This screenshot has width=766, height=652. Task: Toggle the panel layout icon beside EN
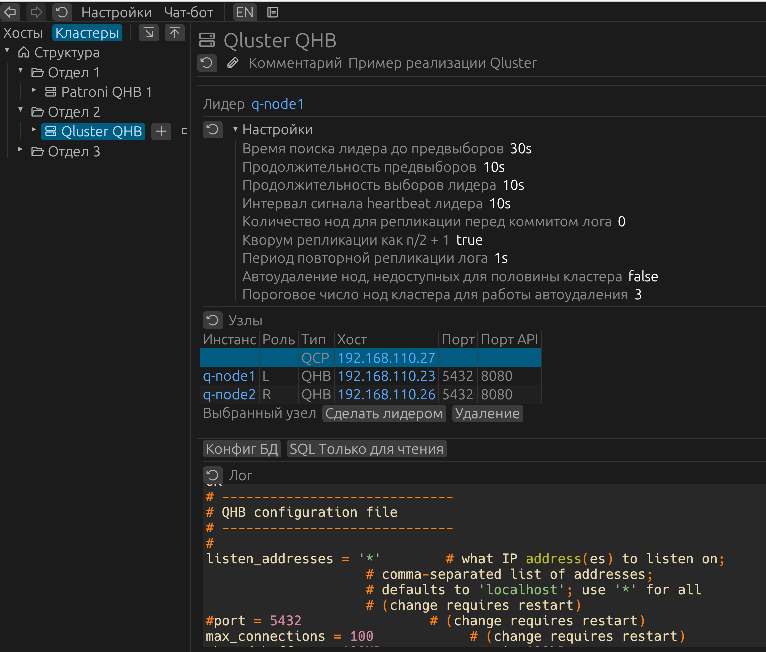click(273, 12)
